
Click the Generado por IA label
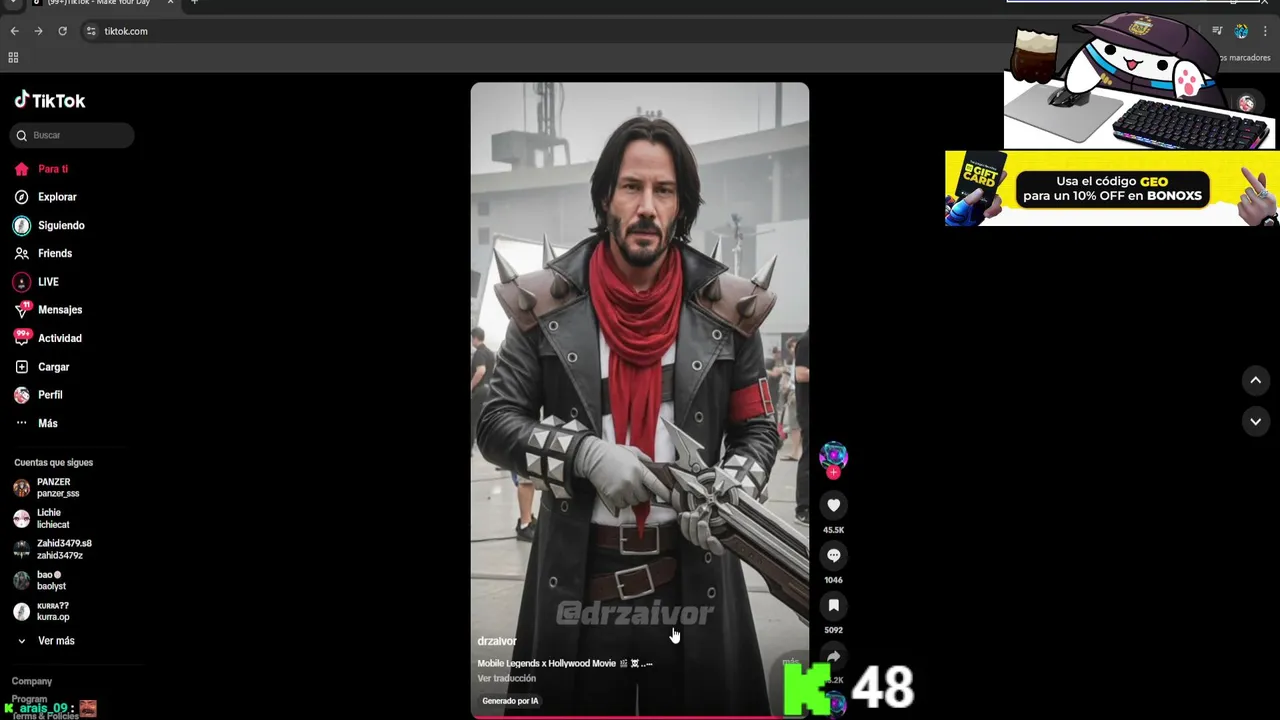click(510, 701)
